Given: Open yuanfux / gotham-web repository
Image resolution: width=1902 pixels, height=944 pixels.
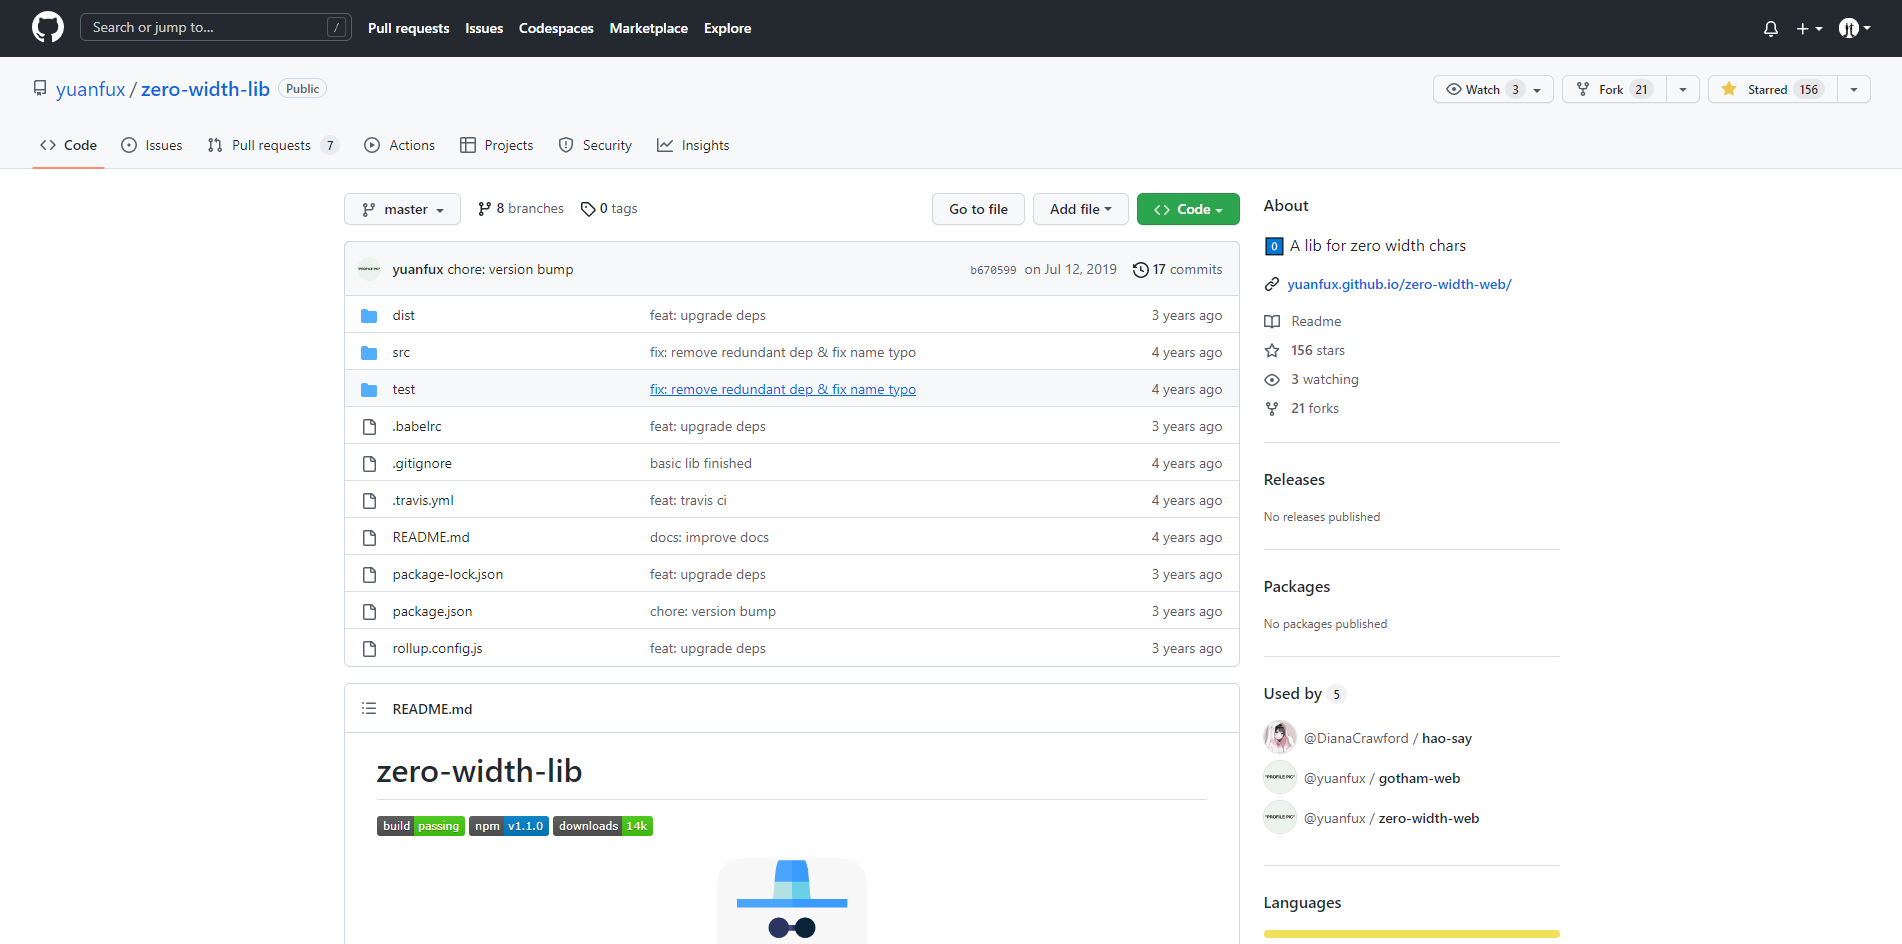Looking at the screenshot, I should click(x=1382, y=778).
